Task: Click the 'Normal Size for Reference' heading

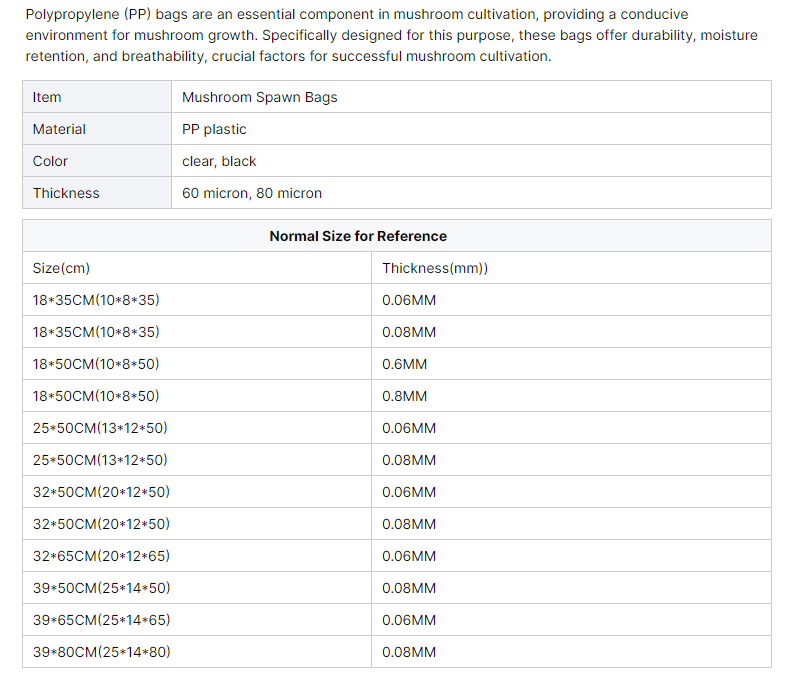Action: click(358, 236)
